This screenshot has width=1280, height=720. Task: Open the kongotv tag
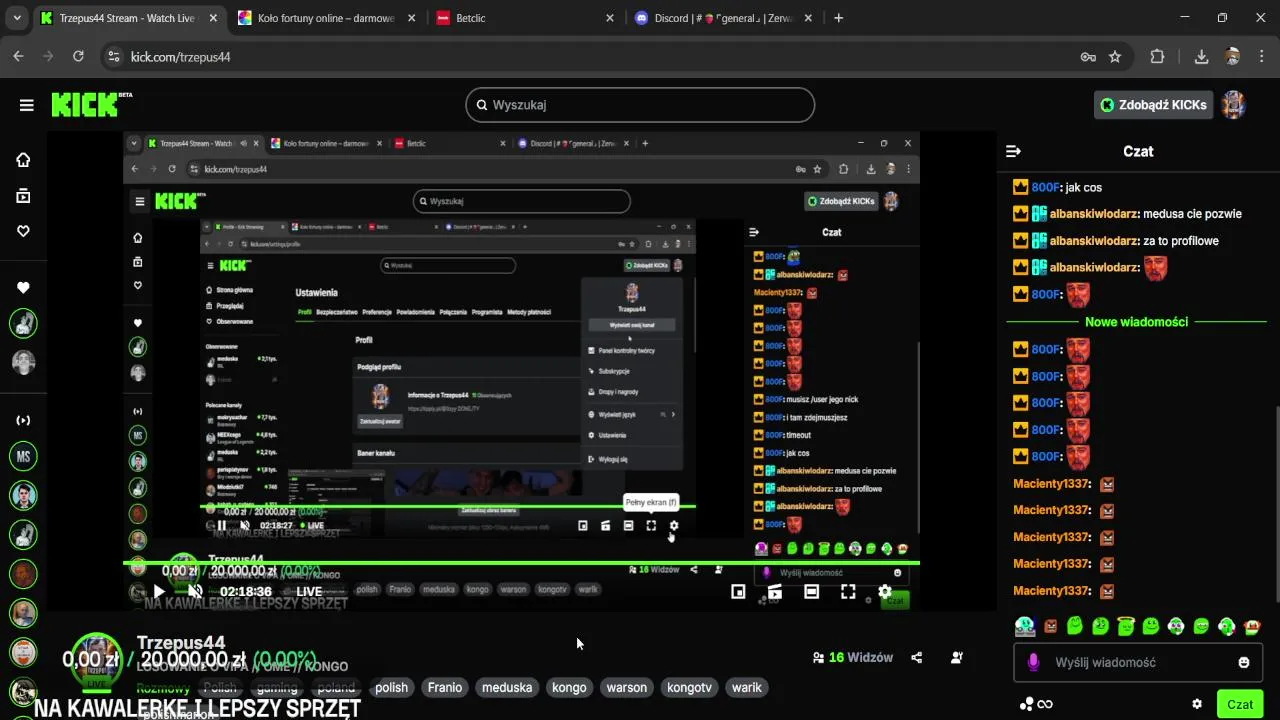(x=689, y=688)
